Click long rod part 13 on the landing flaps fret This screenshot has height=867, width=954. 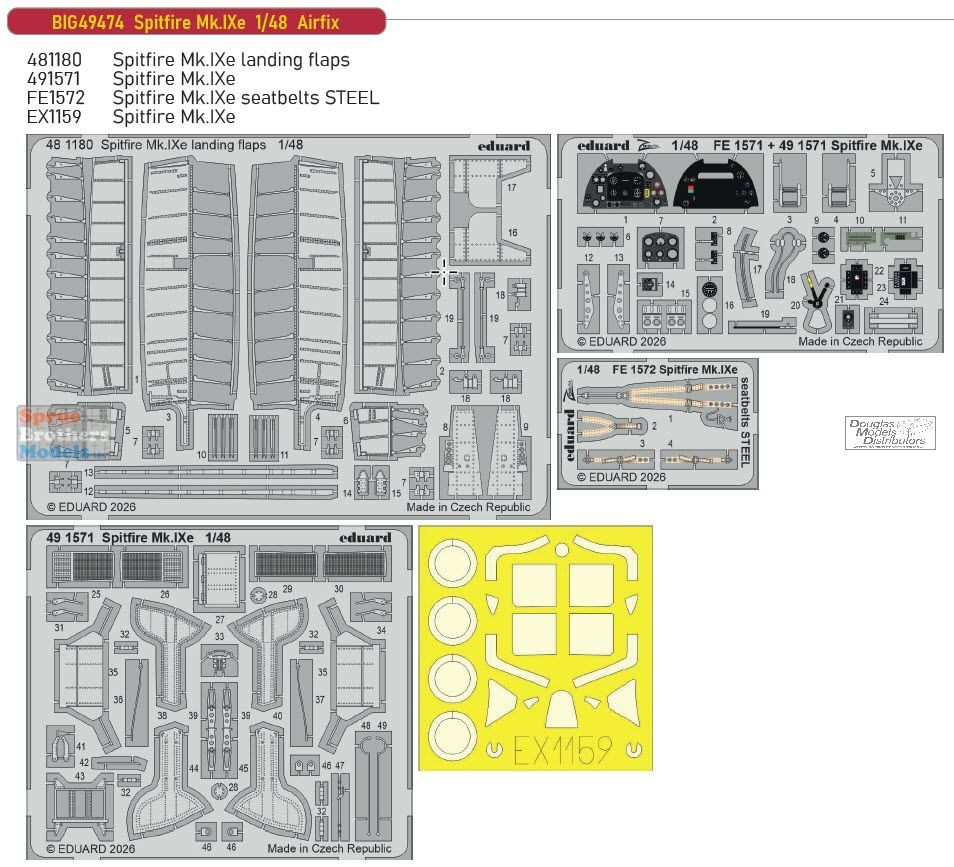(216, 472)
